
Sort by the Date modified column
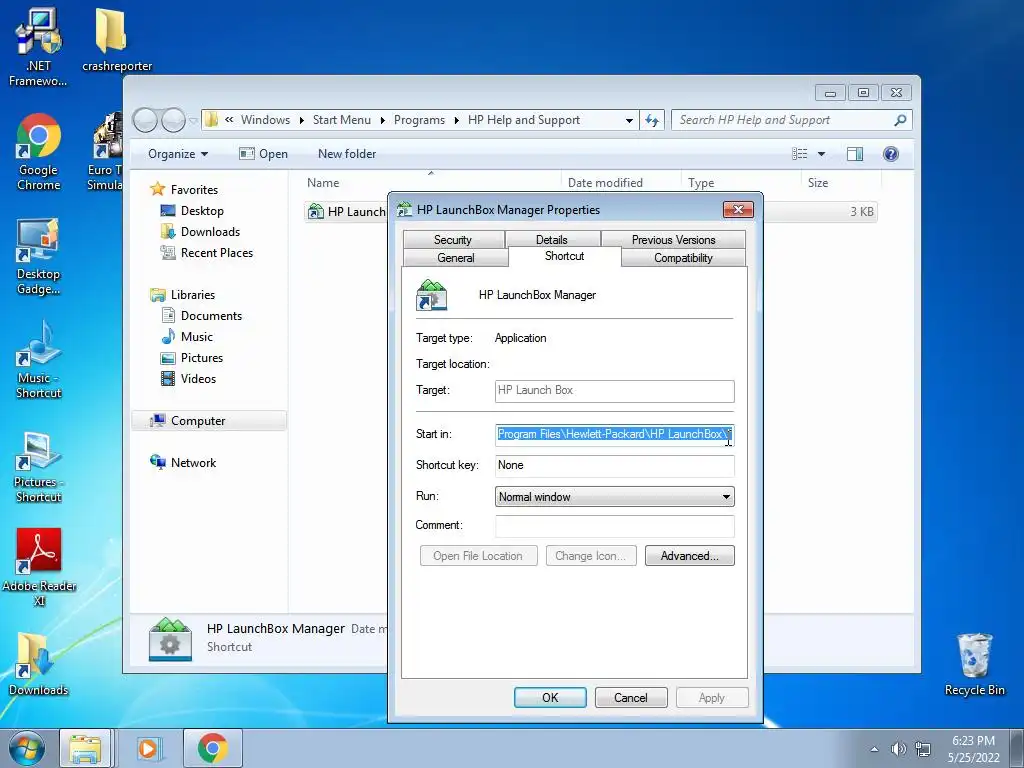point(605,183)
